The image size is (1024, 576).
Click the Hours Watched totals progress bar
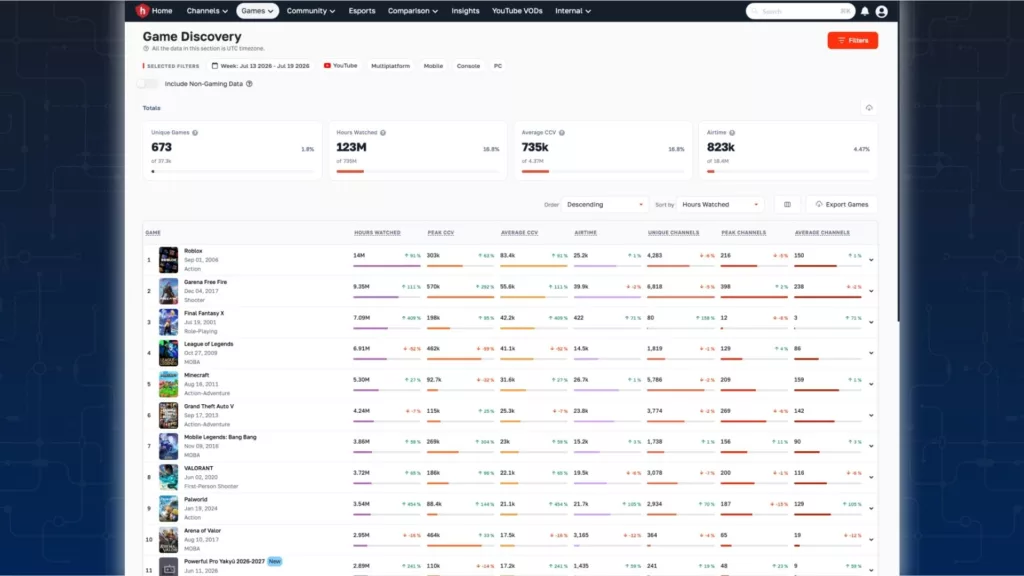tap(417, 171)
